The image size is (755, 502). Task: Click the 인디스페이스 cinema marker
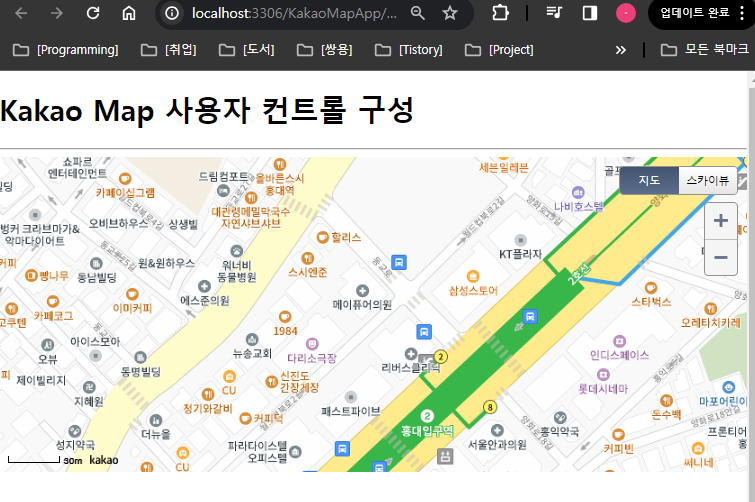619,341
